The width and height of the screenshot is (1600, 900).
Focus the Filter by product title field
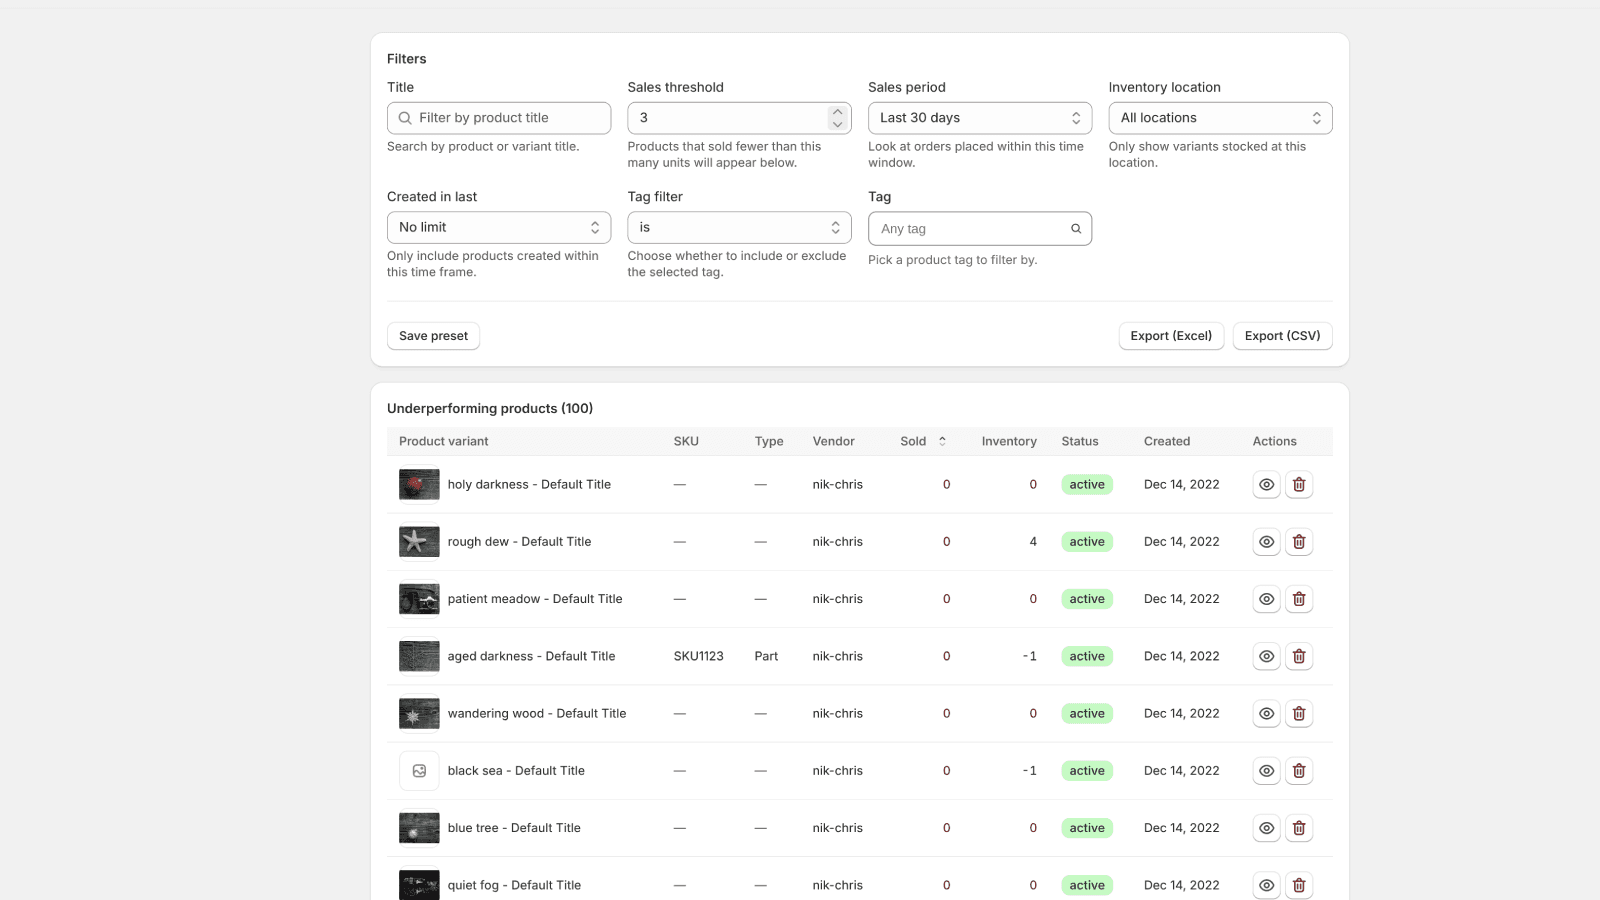tap(499, 118)
